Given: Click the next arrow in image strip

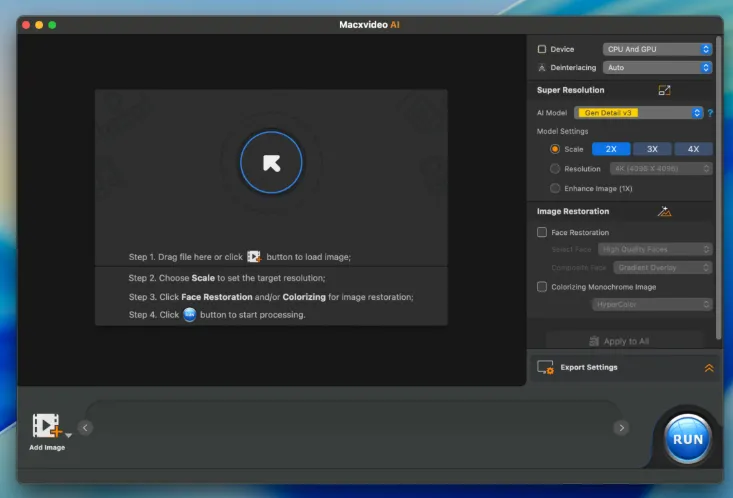Looking at the screenshot, I should coord(621,427).
